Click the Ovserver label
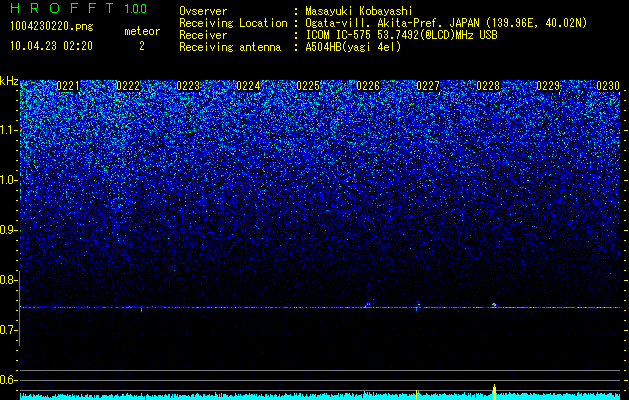This screenshot has height=400, width=629. point(203,11)
